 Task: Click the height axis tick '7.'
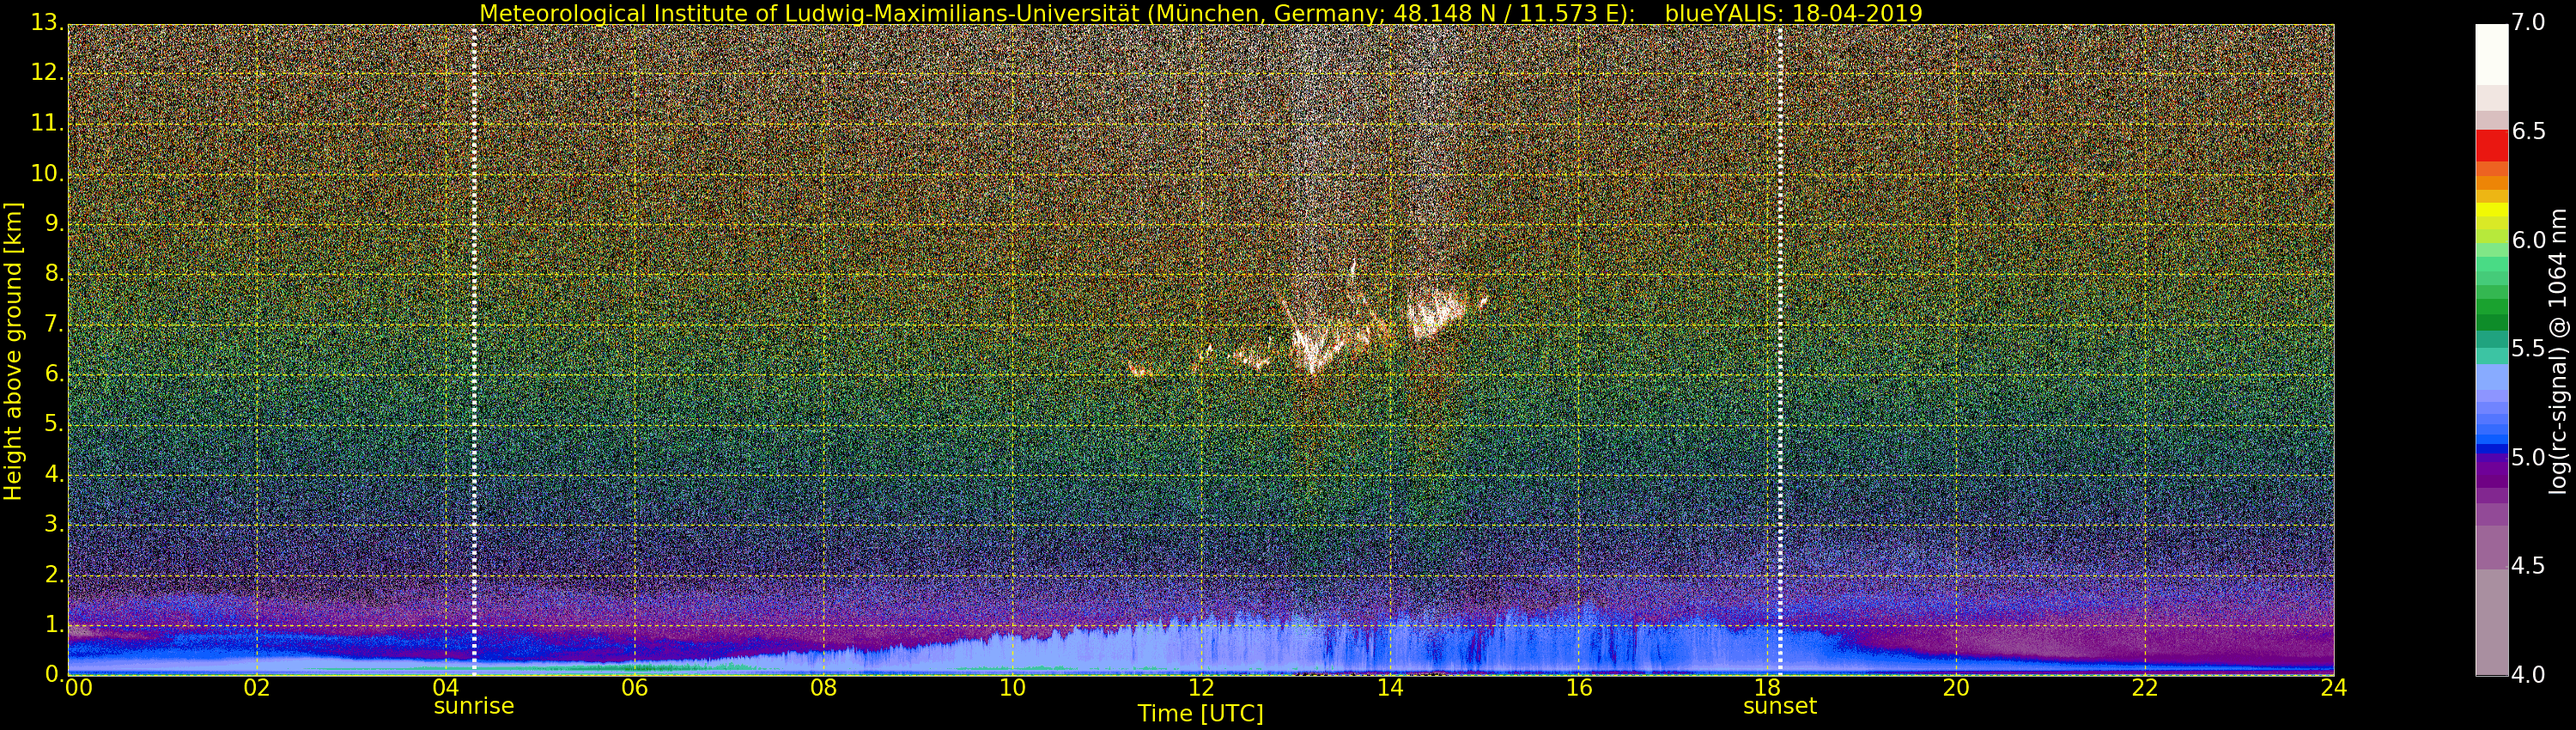[x=54, y=324]
